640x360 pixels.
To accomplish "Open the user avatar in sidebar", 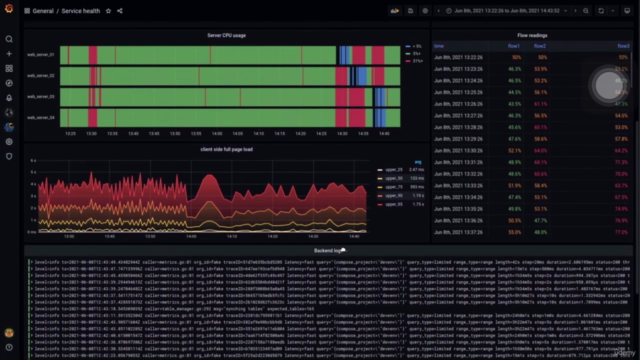I will (x=9, y=333).
